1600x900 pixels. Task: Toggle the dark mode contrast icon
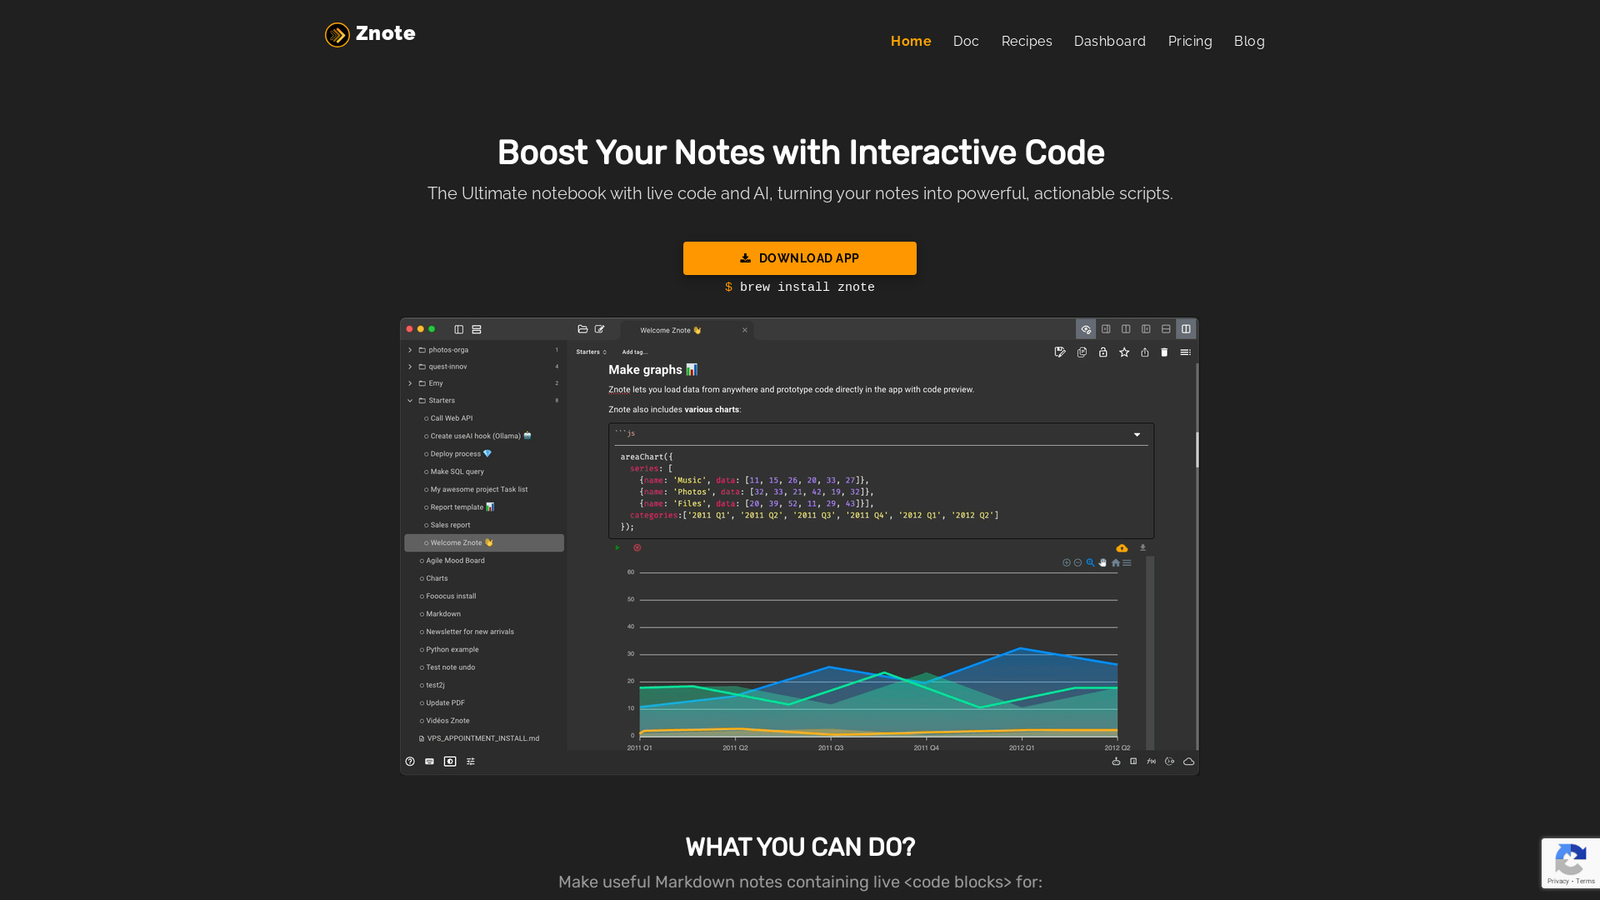click(450, 762)
